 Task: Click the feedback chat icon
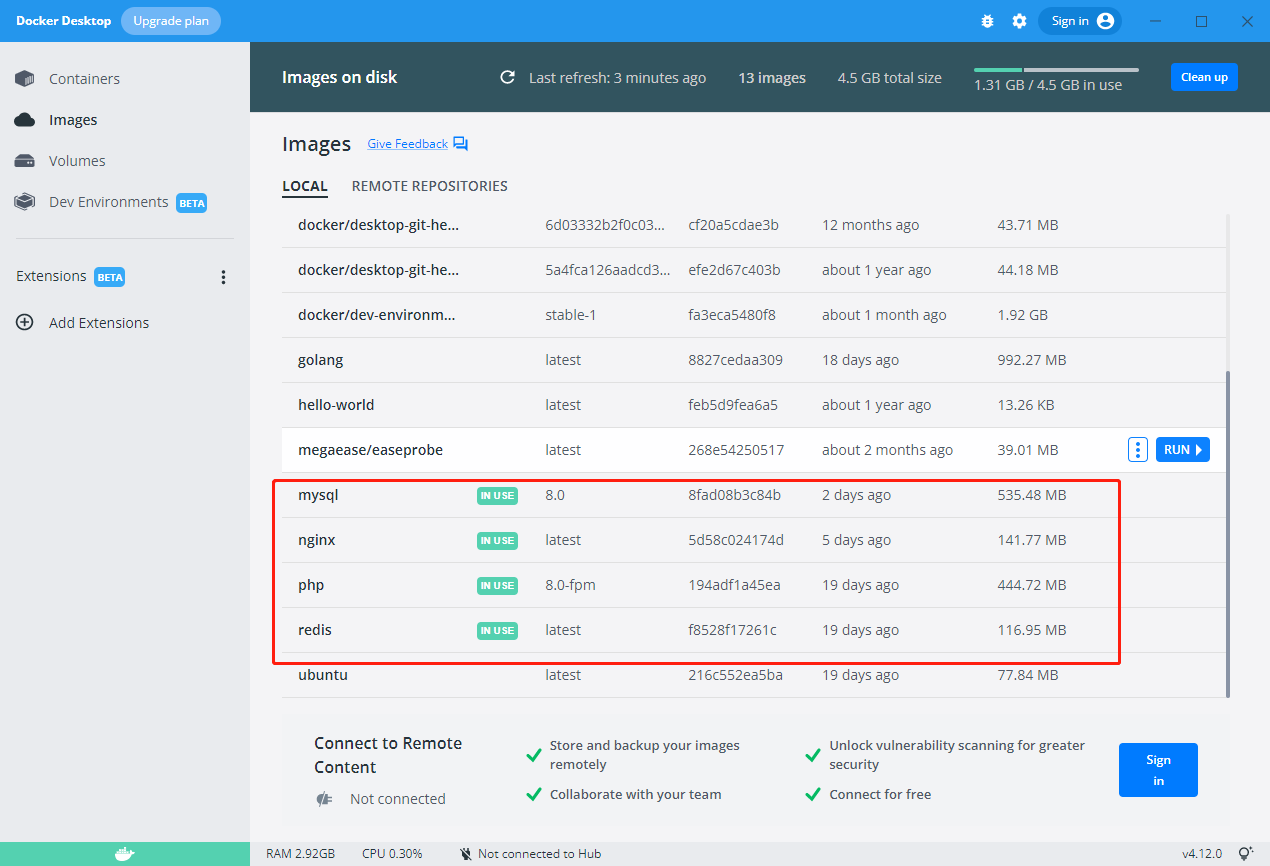(460, 144)
